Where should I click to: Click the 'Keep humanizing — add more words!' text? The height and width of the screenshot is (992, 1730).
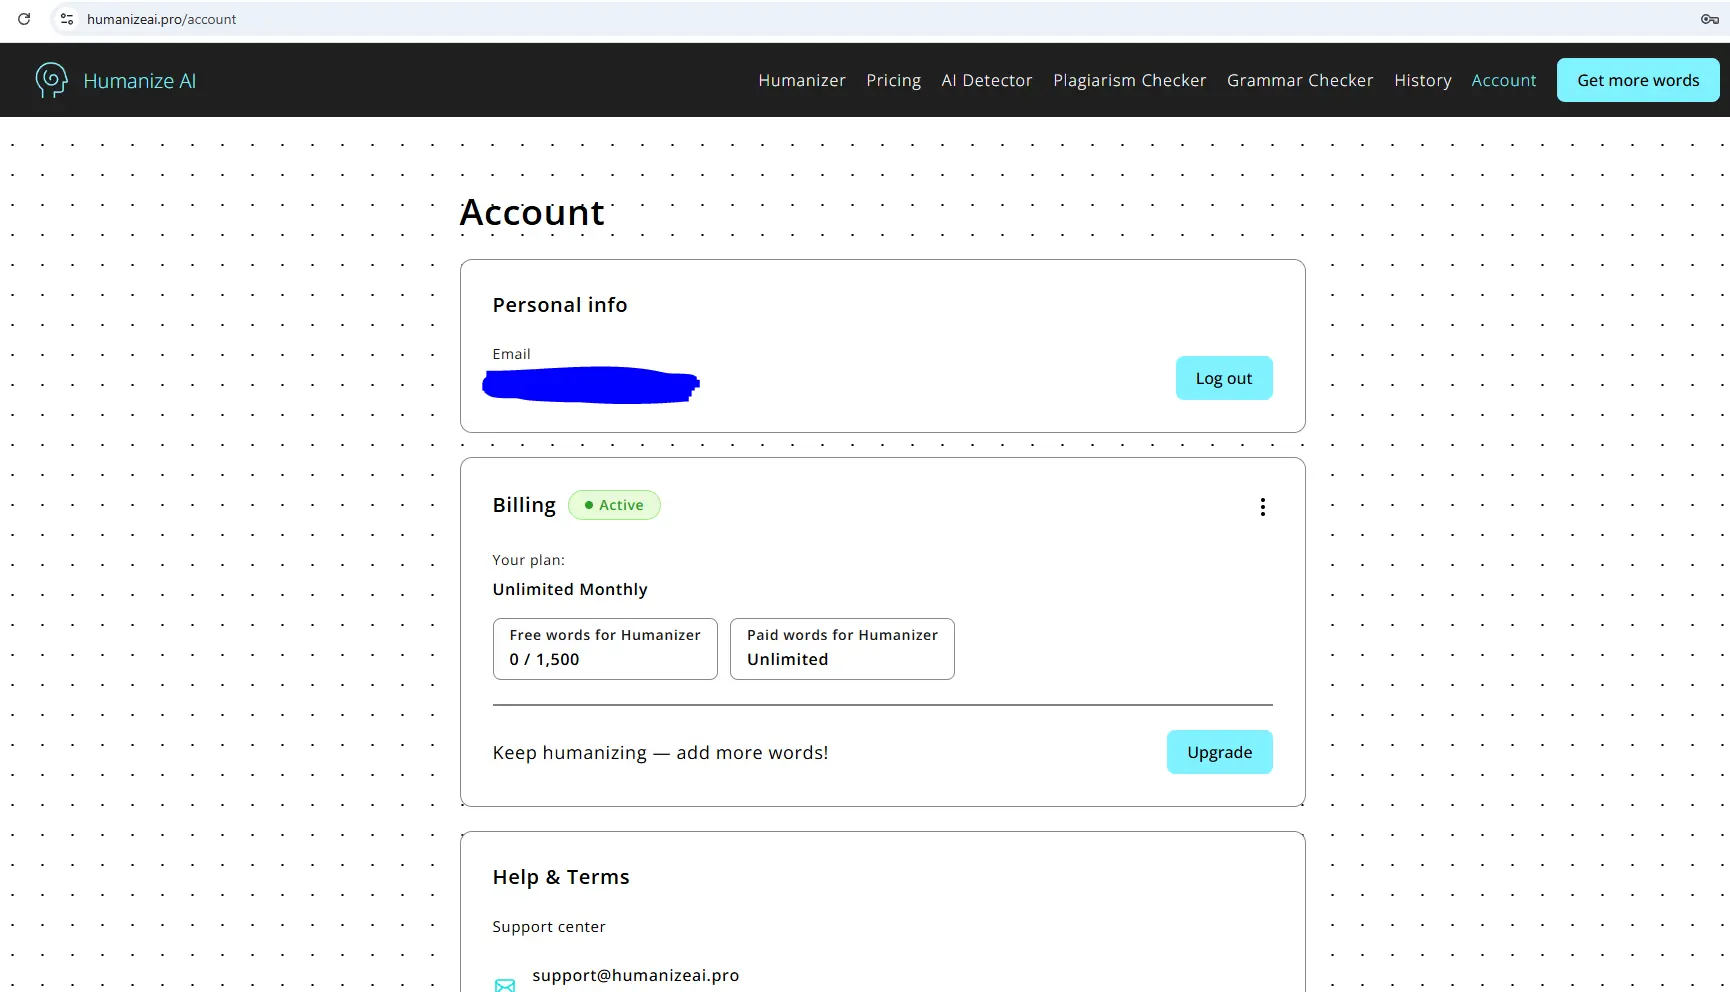[660, 753]
